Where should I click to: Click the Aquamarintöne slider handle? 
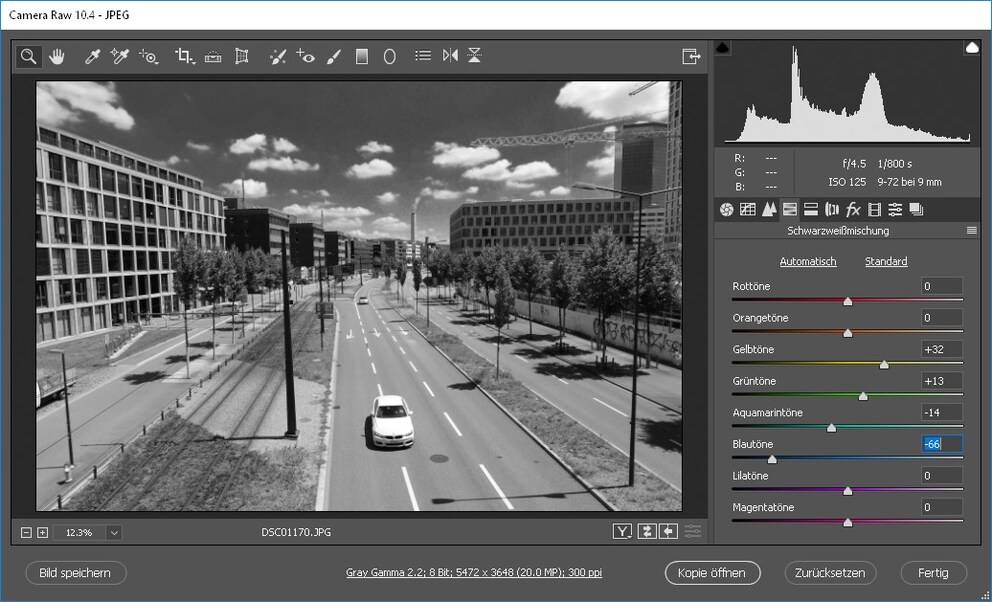click(832, 428)
